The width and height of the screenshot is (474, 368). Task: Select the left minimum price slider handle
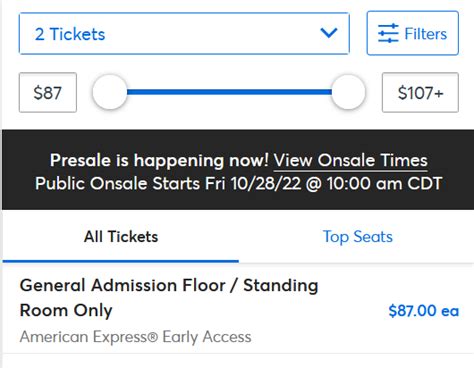(x=110, y=92)
